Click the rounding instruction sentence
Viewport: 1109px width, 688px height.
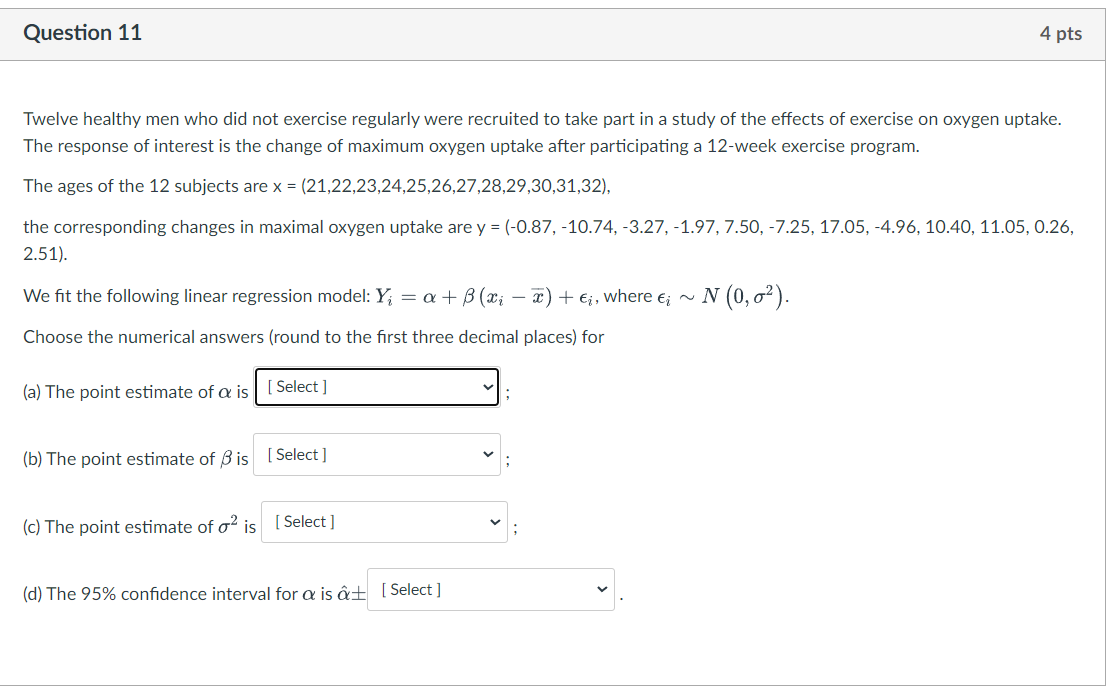click(316, 336)
